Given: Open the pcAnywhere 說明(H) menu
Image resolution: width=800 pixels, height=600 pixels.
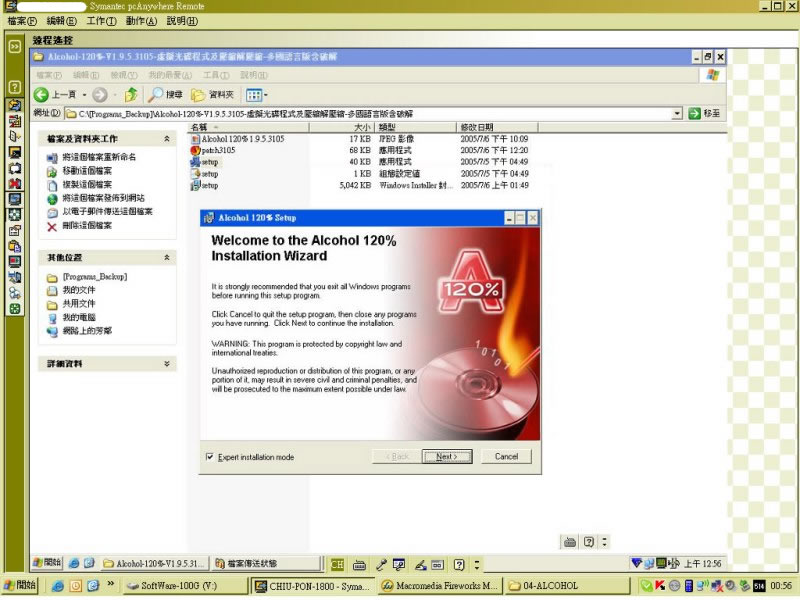Looking at the screenshot, I should pos(182,21).
